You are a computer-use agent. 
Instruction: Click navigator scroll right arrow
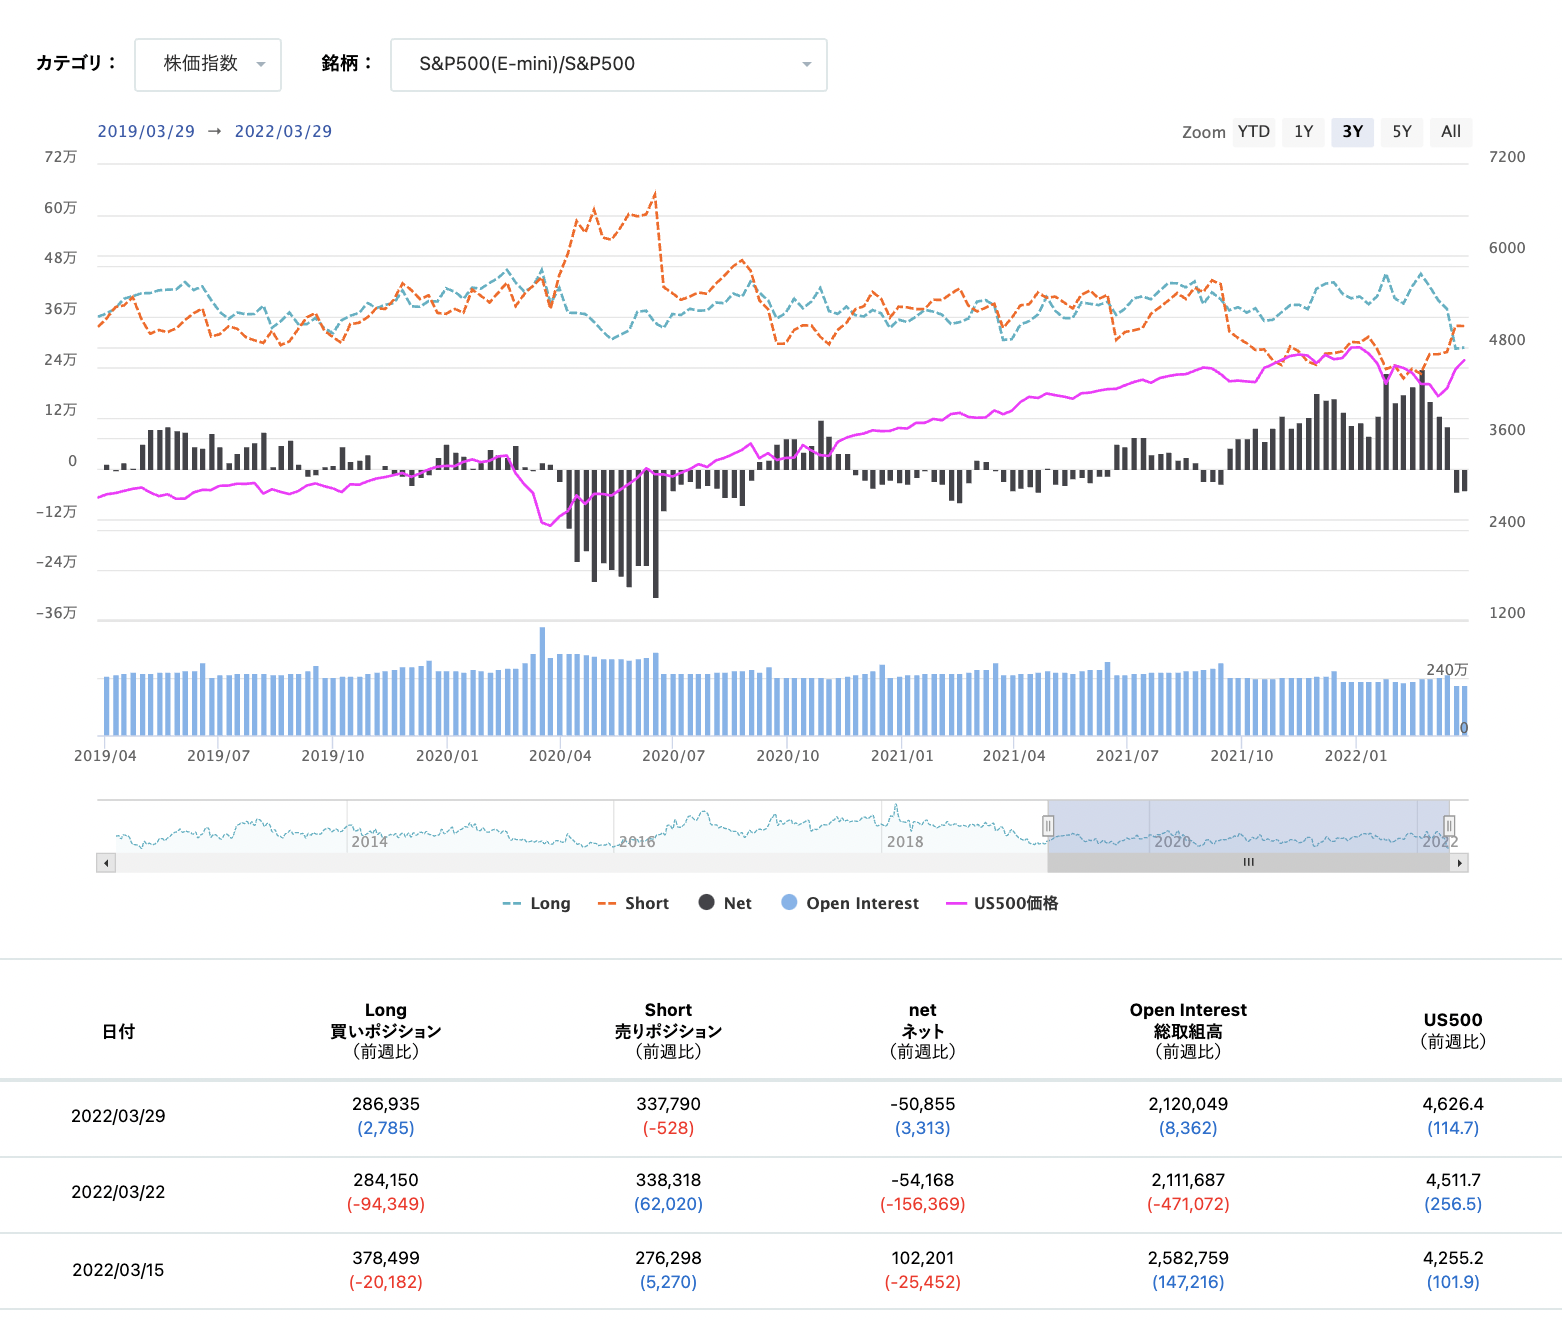(1459, 863)
